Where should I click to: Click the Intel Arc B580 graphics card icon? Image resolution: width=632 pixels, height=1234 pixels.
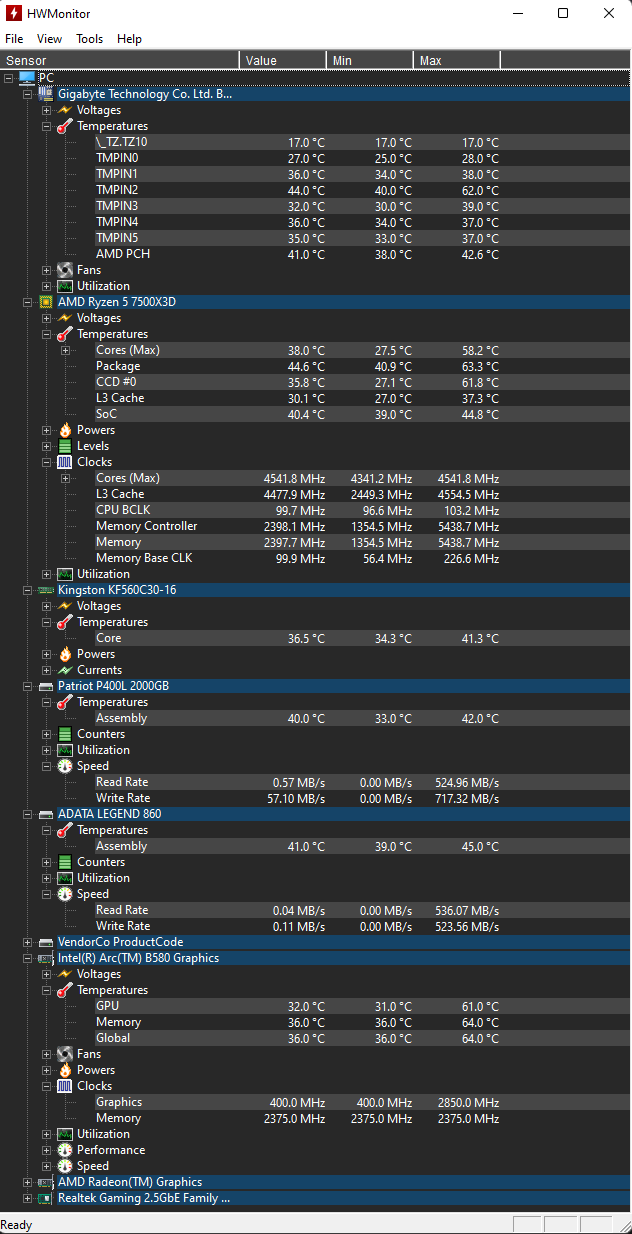tap(46, 958)
